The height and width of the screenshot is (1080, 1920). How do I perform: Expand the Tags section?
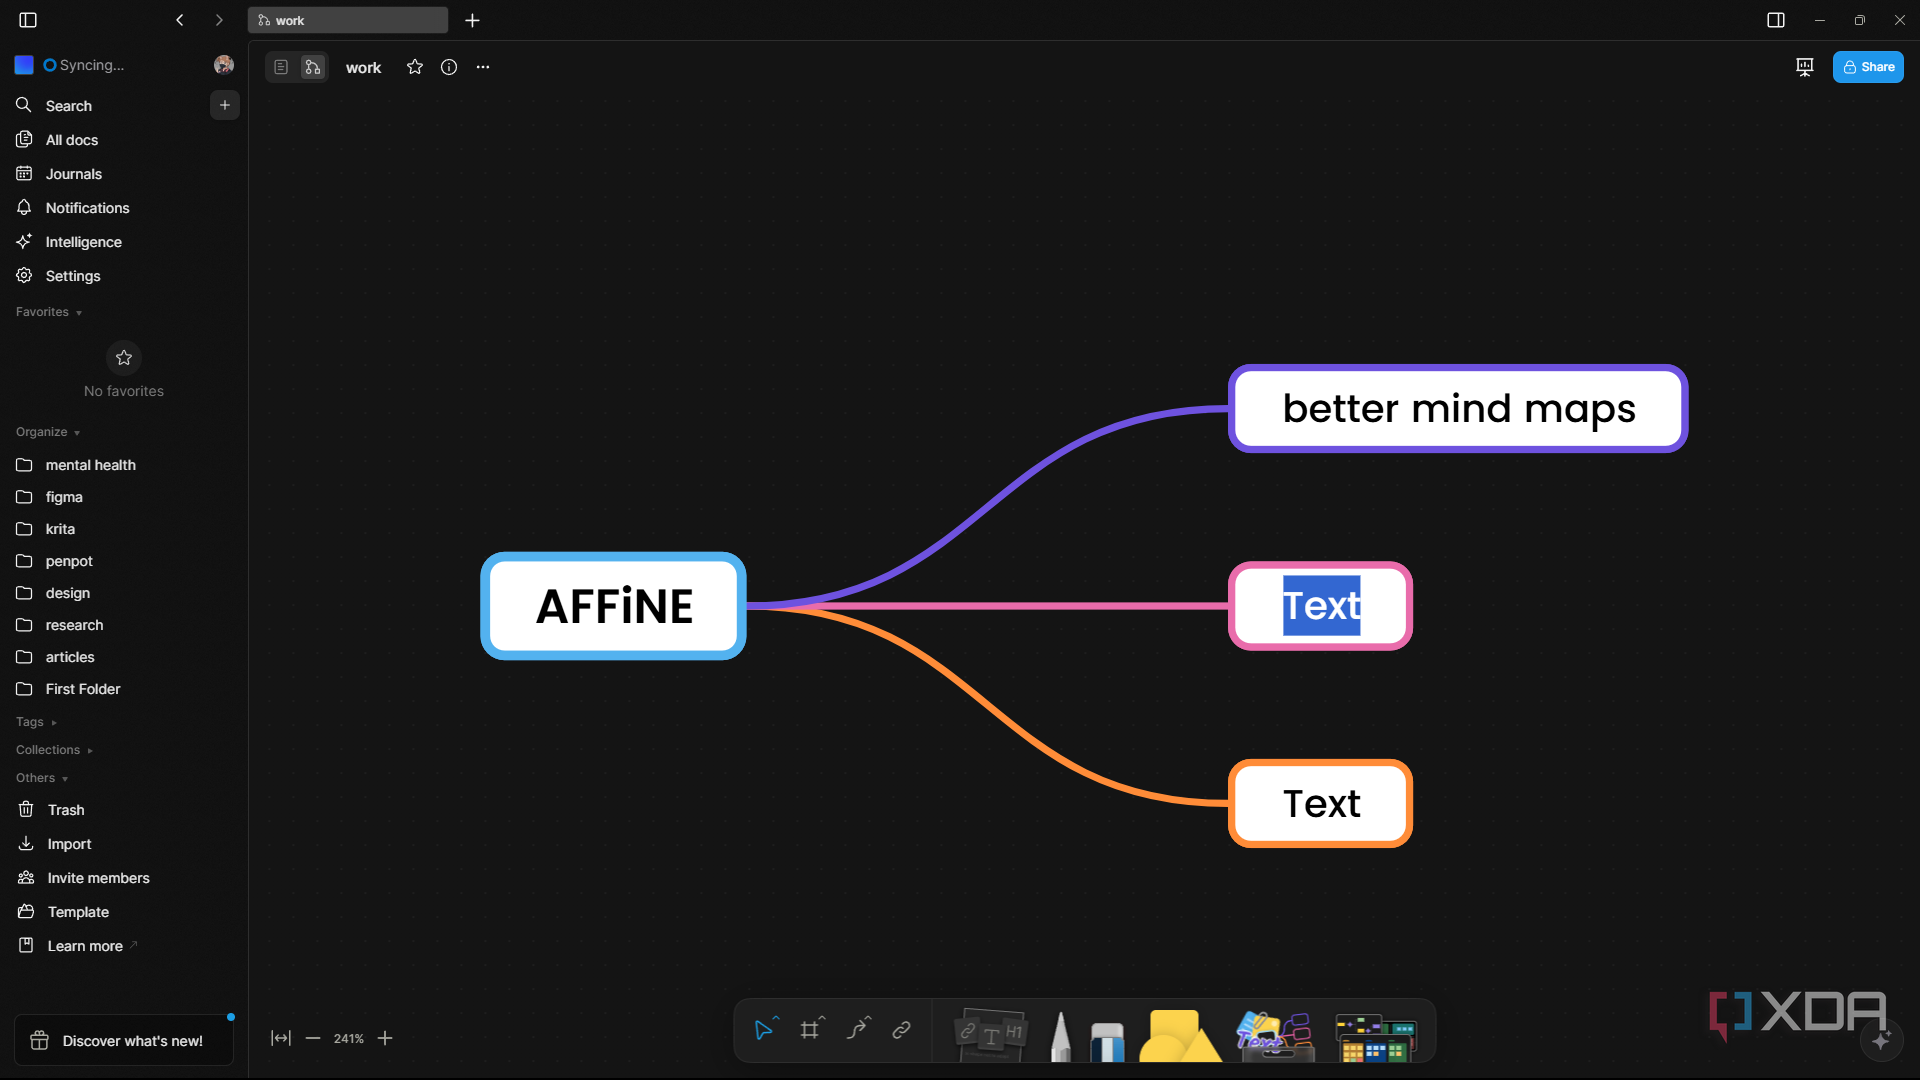click(36, 722)
